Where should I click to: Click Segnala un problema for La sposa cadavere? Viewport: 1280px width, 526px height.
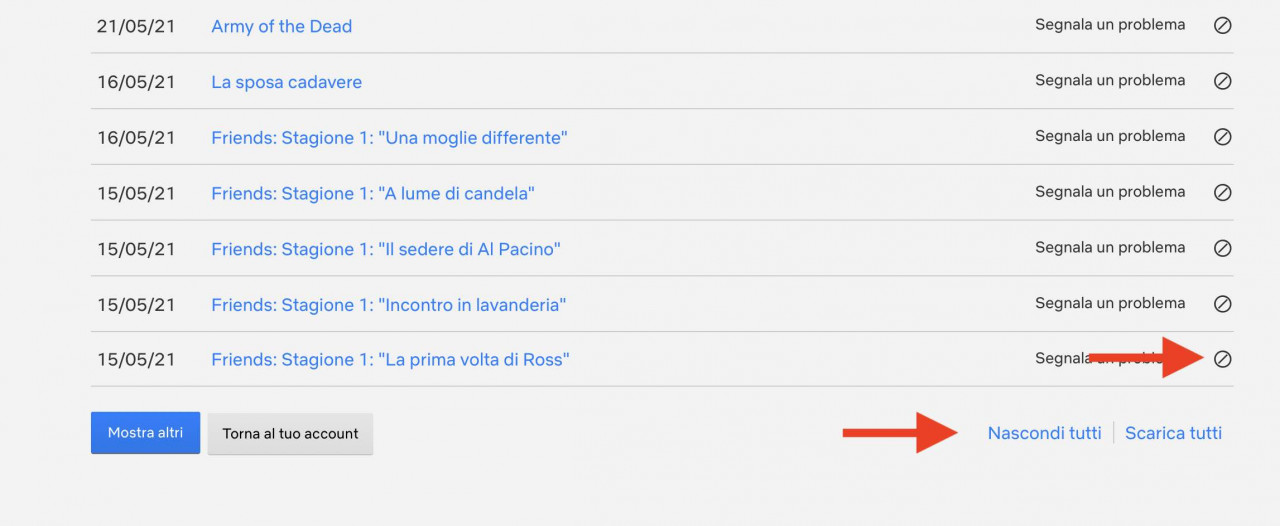point(1110,80)
